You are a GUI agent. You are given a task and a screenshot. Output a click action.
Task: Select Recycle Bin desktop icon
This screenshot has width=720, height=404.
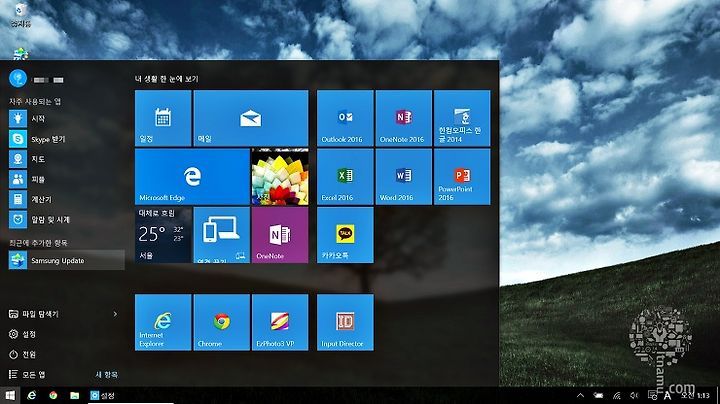click(20, 15)
